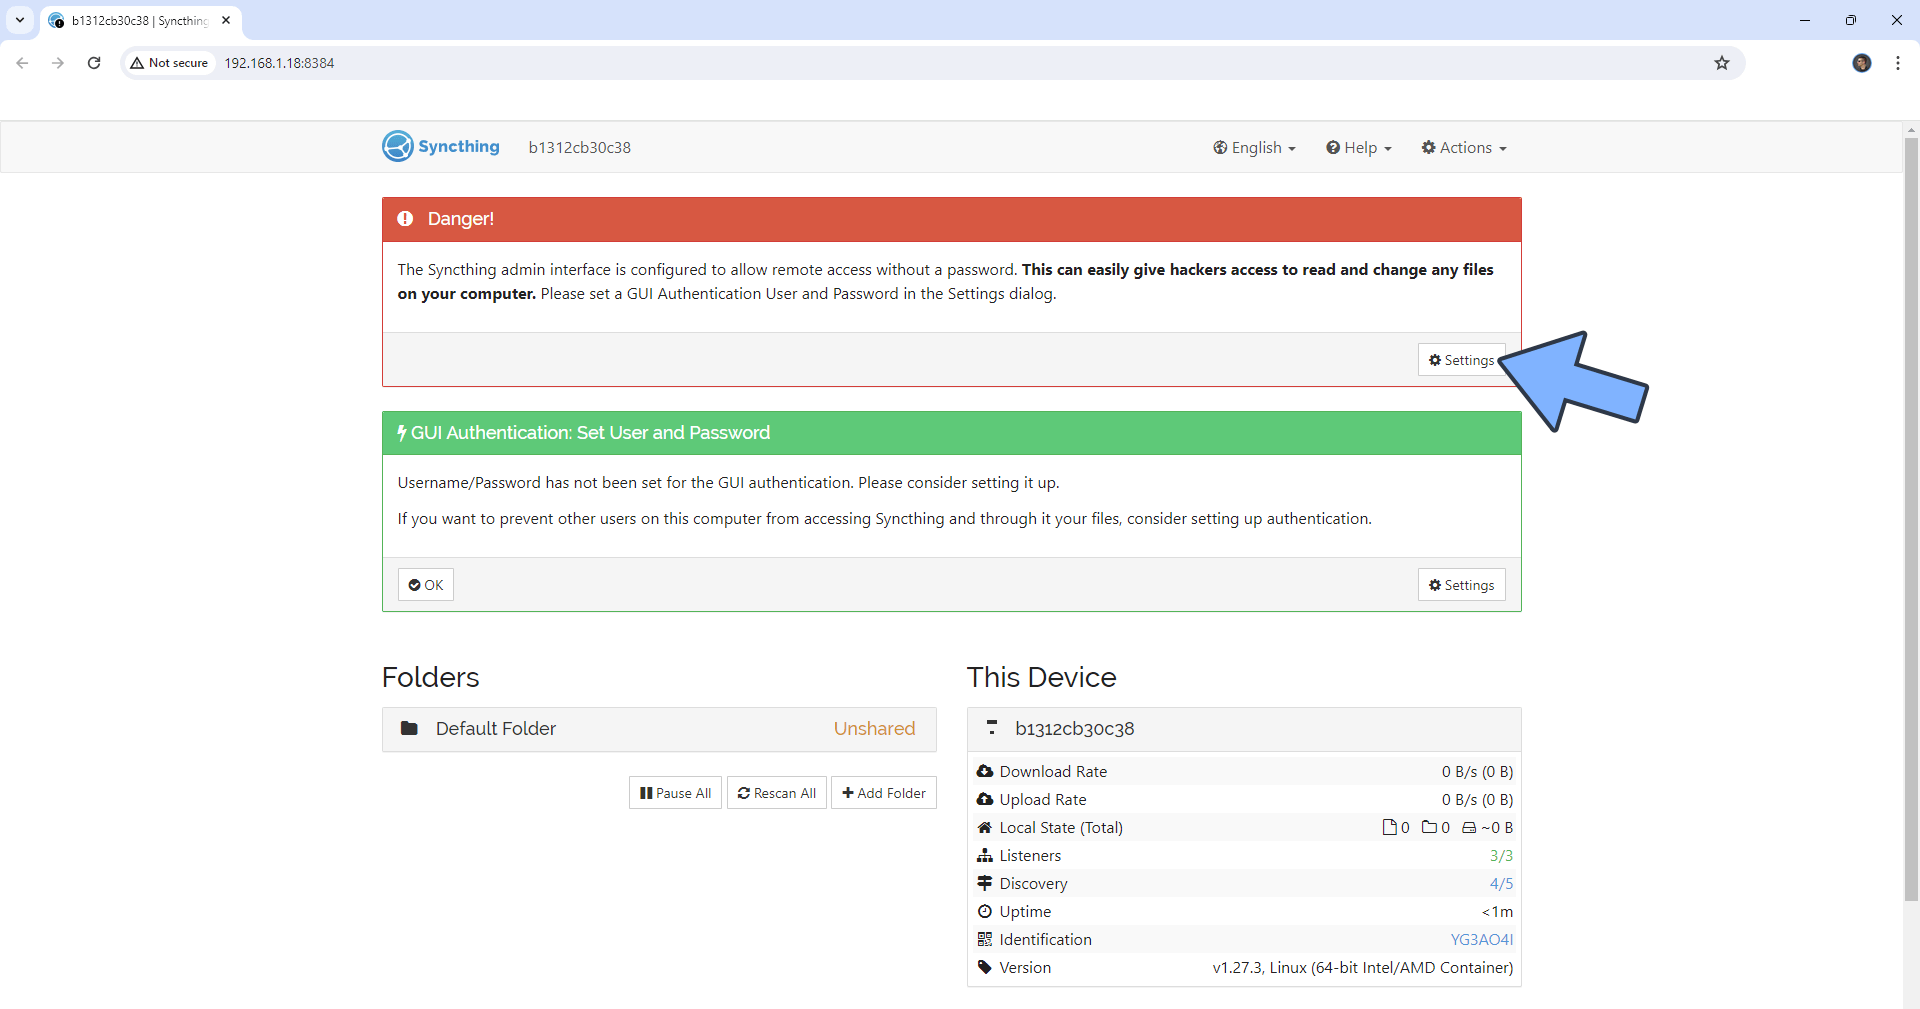Open the English language dropdown
Image resolution: width=1920 pixels, height=1009 pixels.
[x=1254, y=148]
